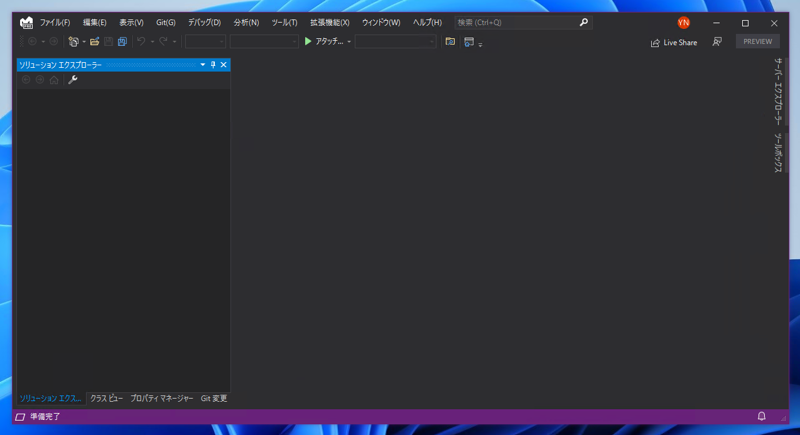Open the ヘルプ(H) menu
Viewport: 800px width, 435px height.
click(427, 22)
